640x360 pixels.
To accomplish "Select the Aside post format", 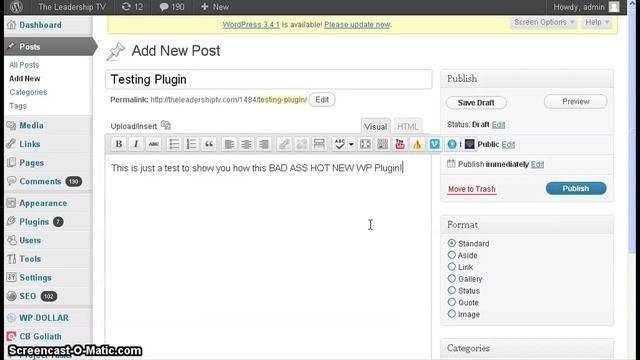I will point(451,255).
